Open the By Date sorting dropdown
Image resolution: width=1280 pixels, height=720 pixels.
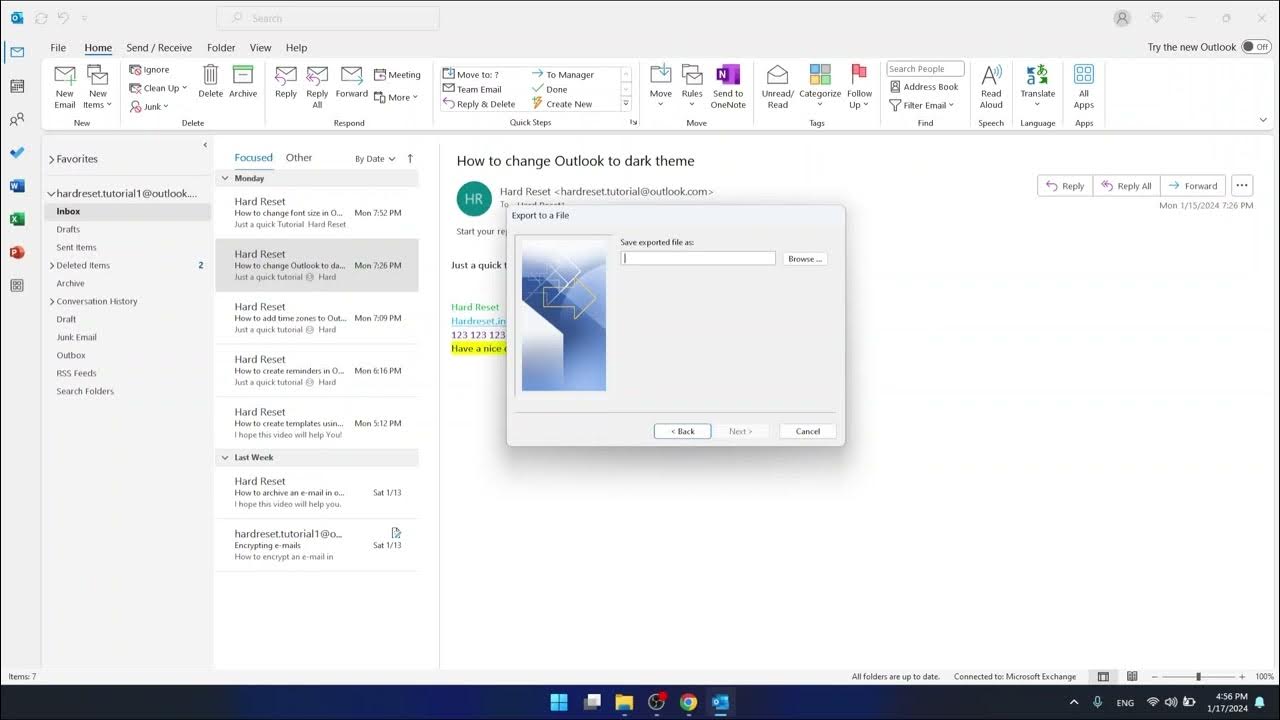372,158
